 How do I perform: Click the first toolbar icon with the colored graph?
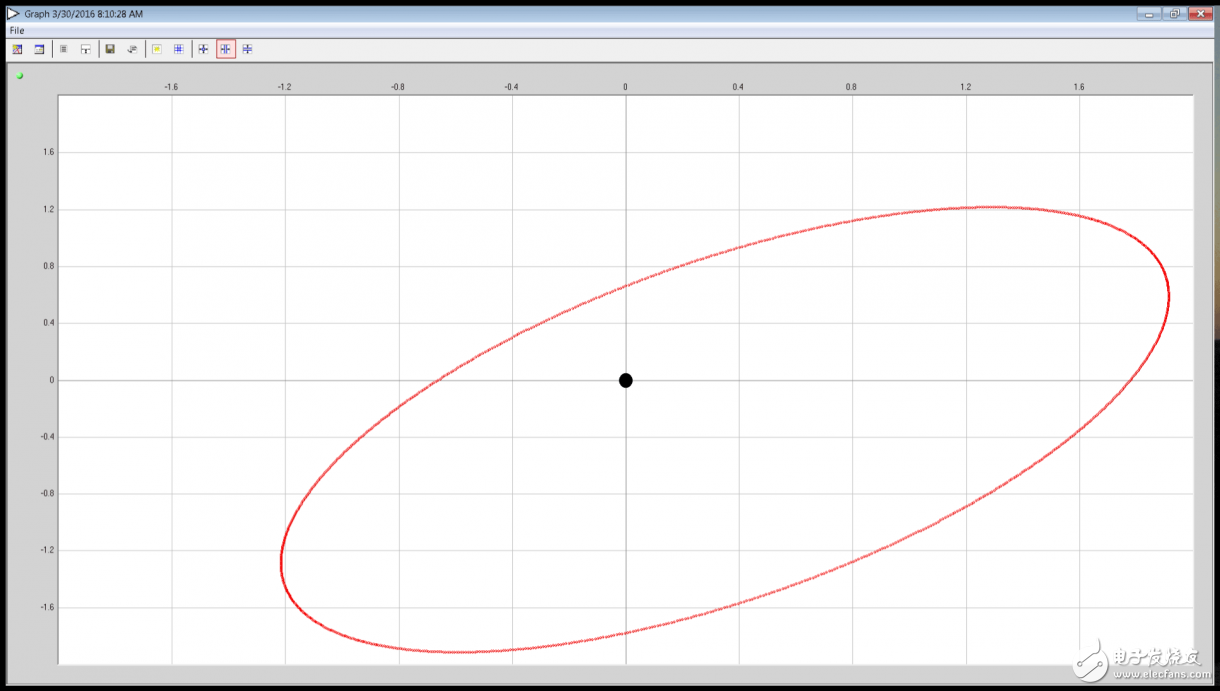[x=17, y=49]
